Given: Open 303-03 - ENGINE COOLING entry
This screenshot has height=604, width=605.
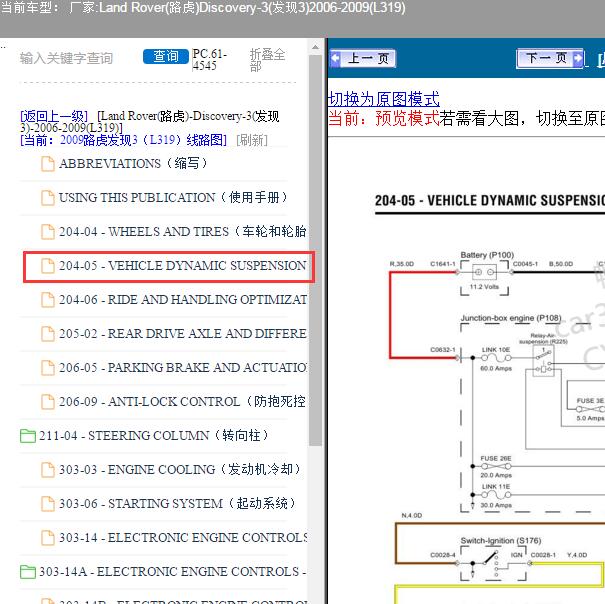Looking at the screenshot, I should [179, 469].
